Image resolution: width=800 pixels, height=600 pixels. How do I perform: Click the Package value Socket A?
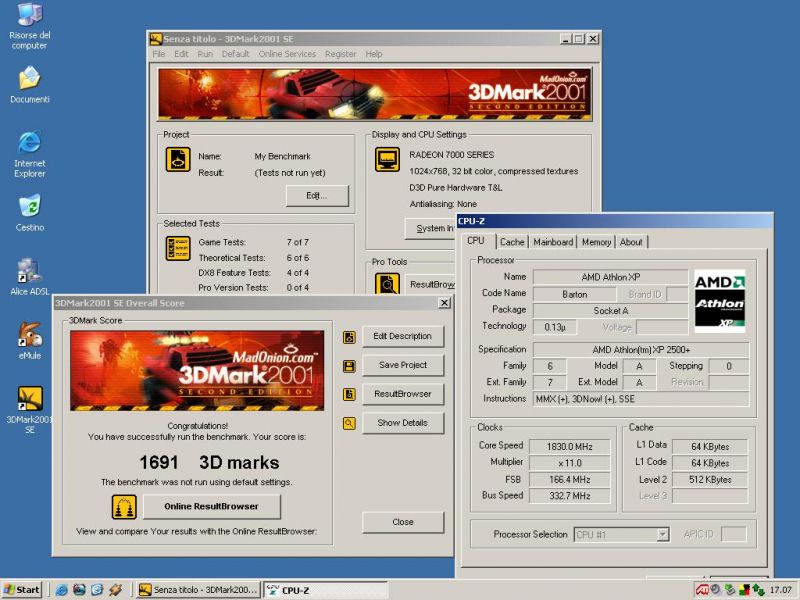pos(610,311)
